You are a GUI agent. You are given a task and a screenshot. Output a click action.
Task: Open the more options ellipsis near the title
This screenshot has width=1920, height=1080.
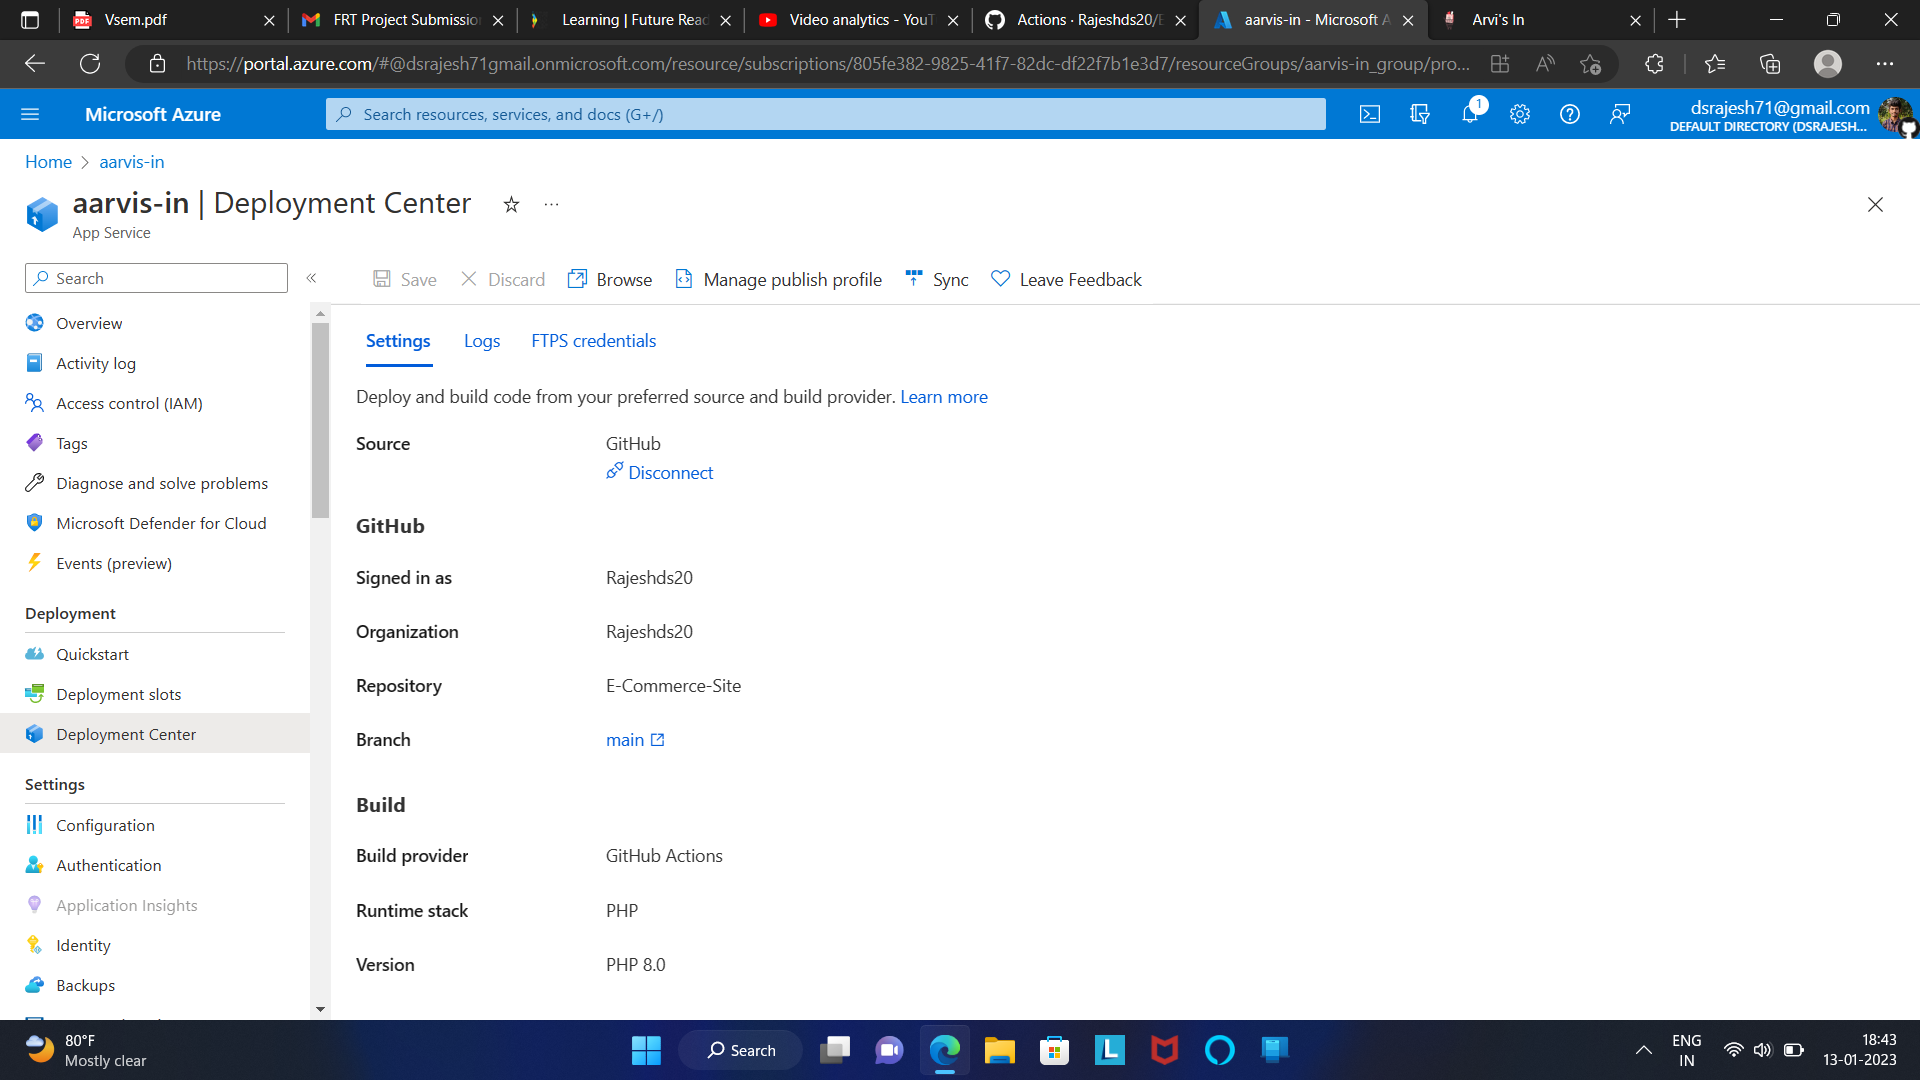click(551, 204)
